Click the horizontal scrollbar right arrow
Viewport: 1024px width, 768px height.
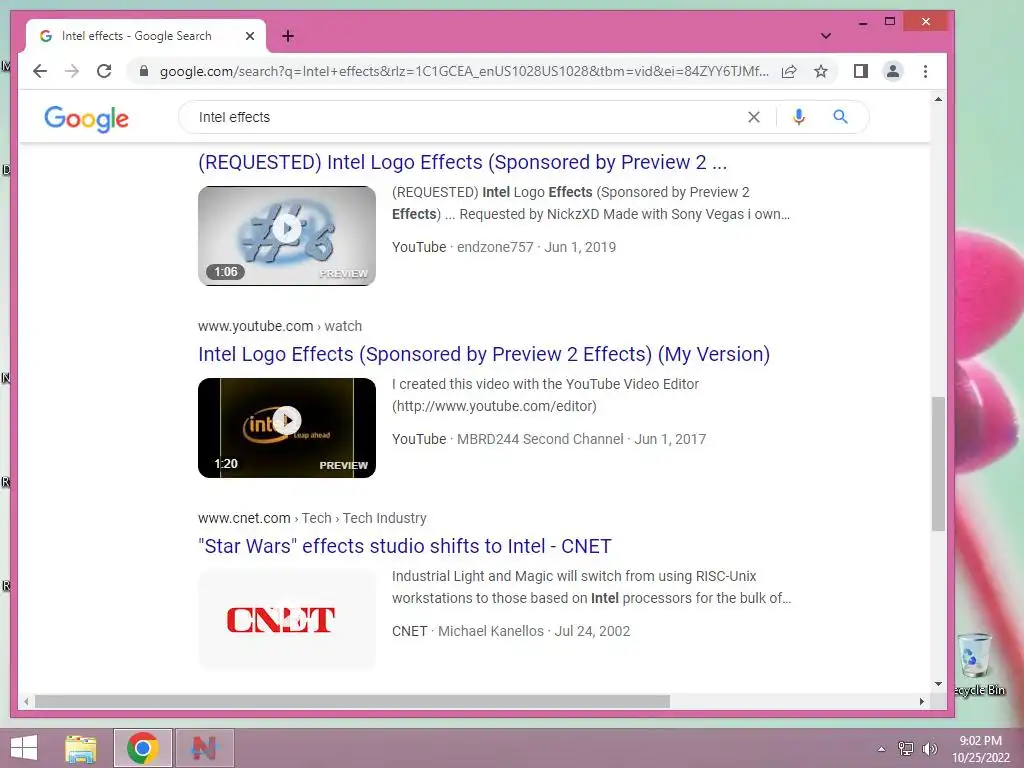[921, 701]
